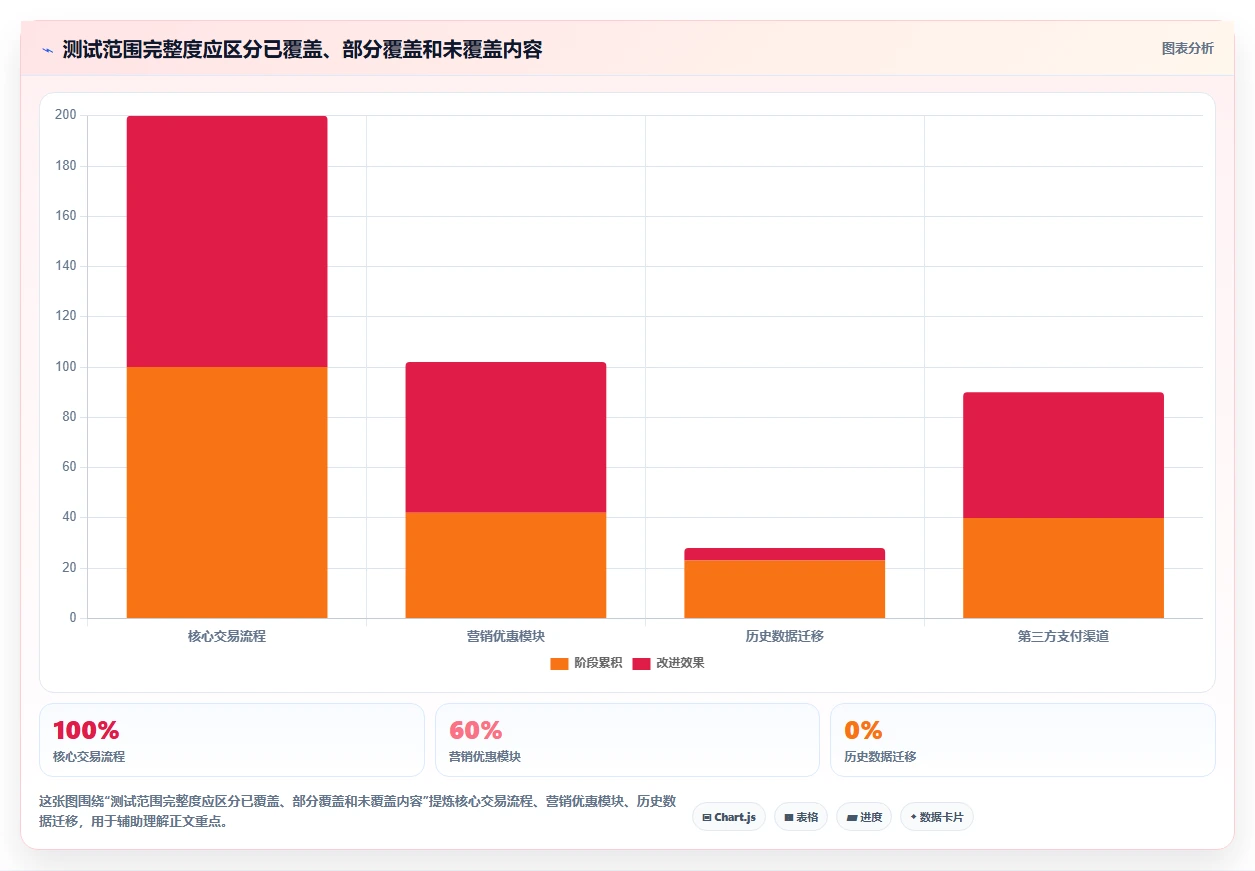The image size is (1255, 871).
Task: Select the 表格 tag chip
Action: tap(801, 817)
